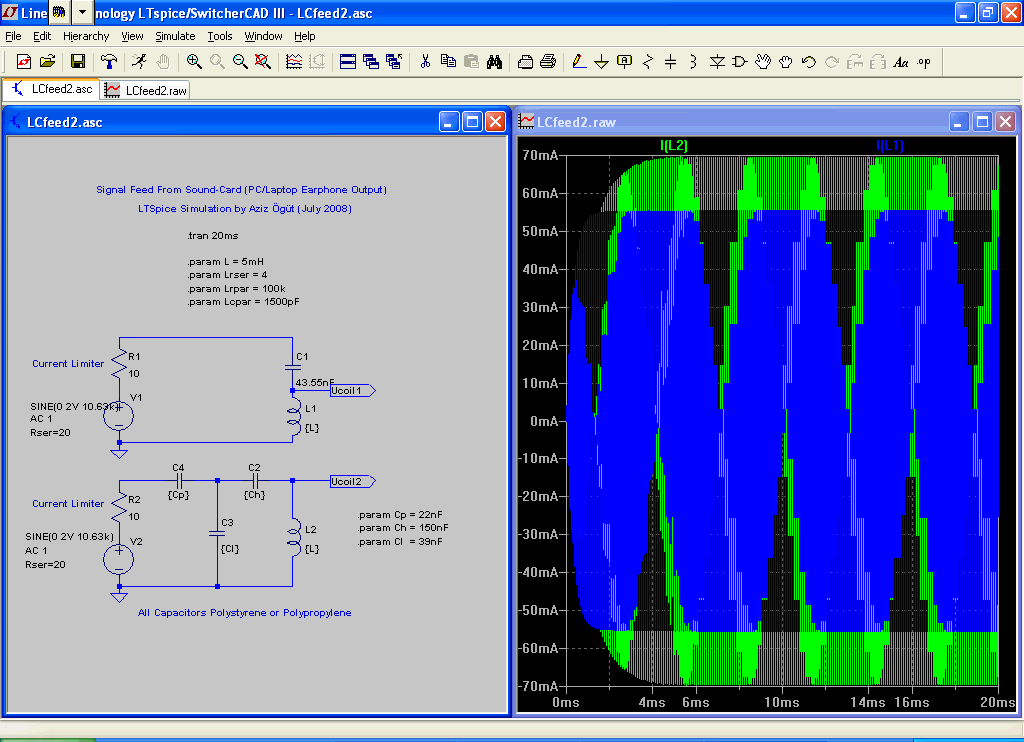Image resolution: width=1024 pixels, height=742 pixels.
Task: Maximize the LCfeed2.raw waveform window
Action: coord(982,121)
